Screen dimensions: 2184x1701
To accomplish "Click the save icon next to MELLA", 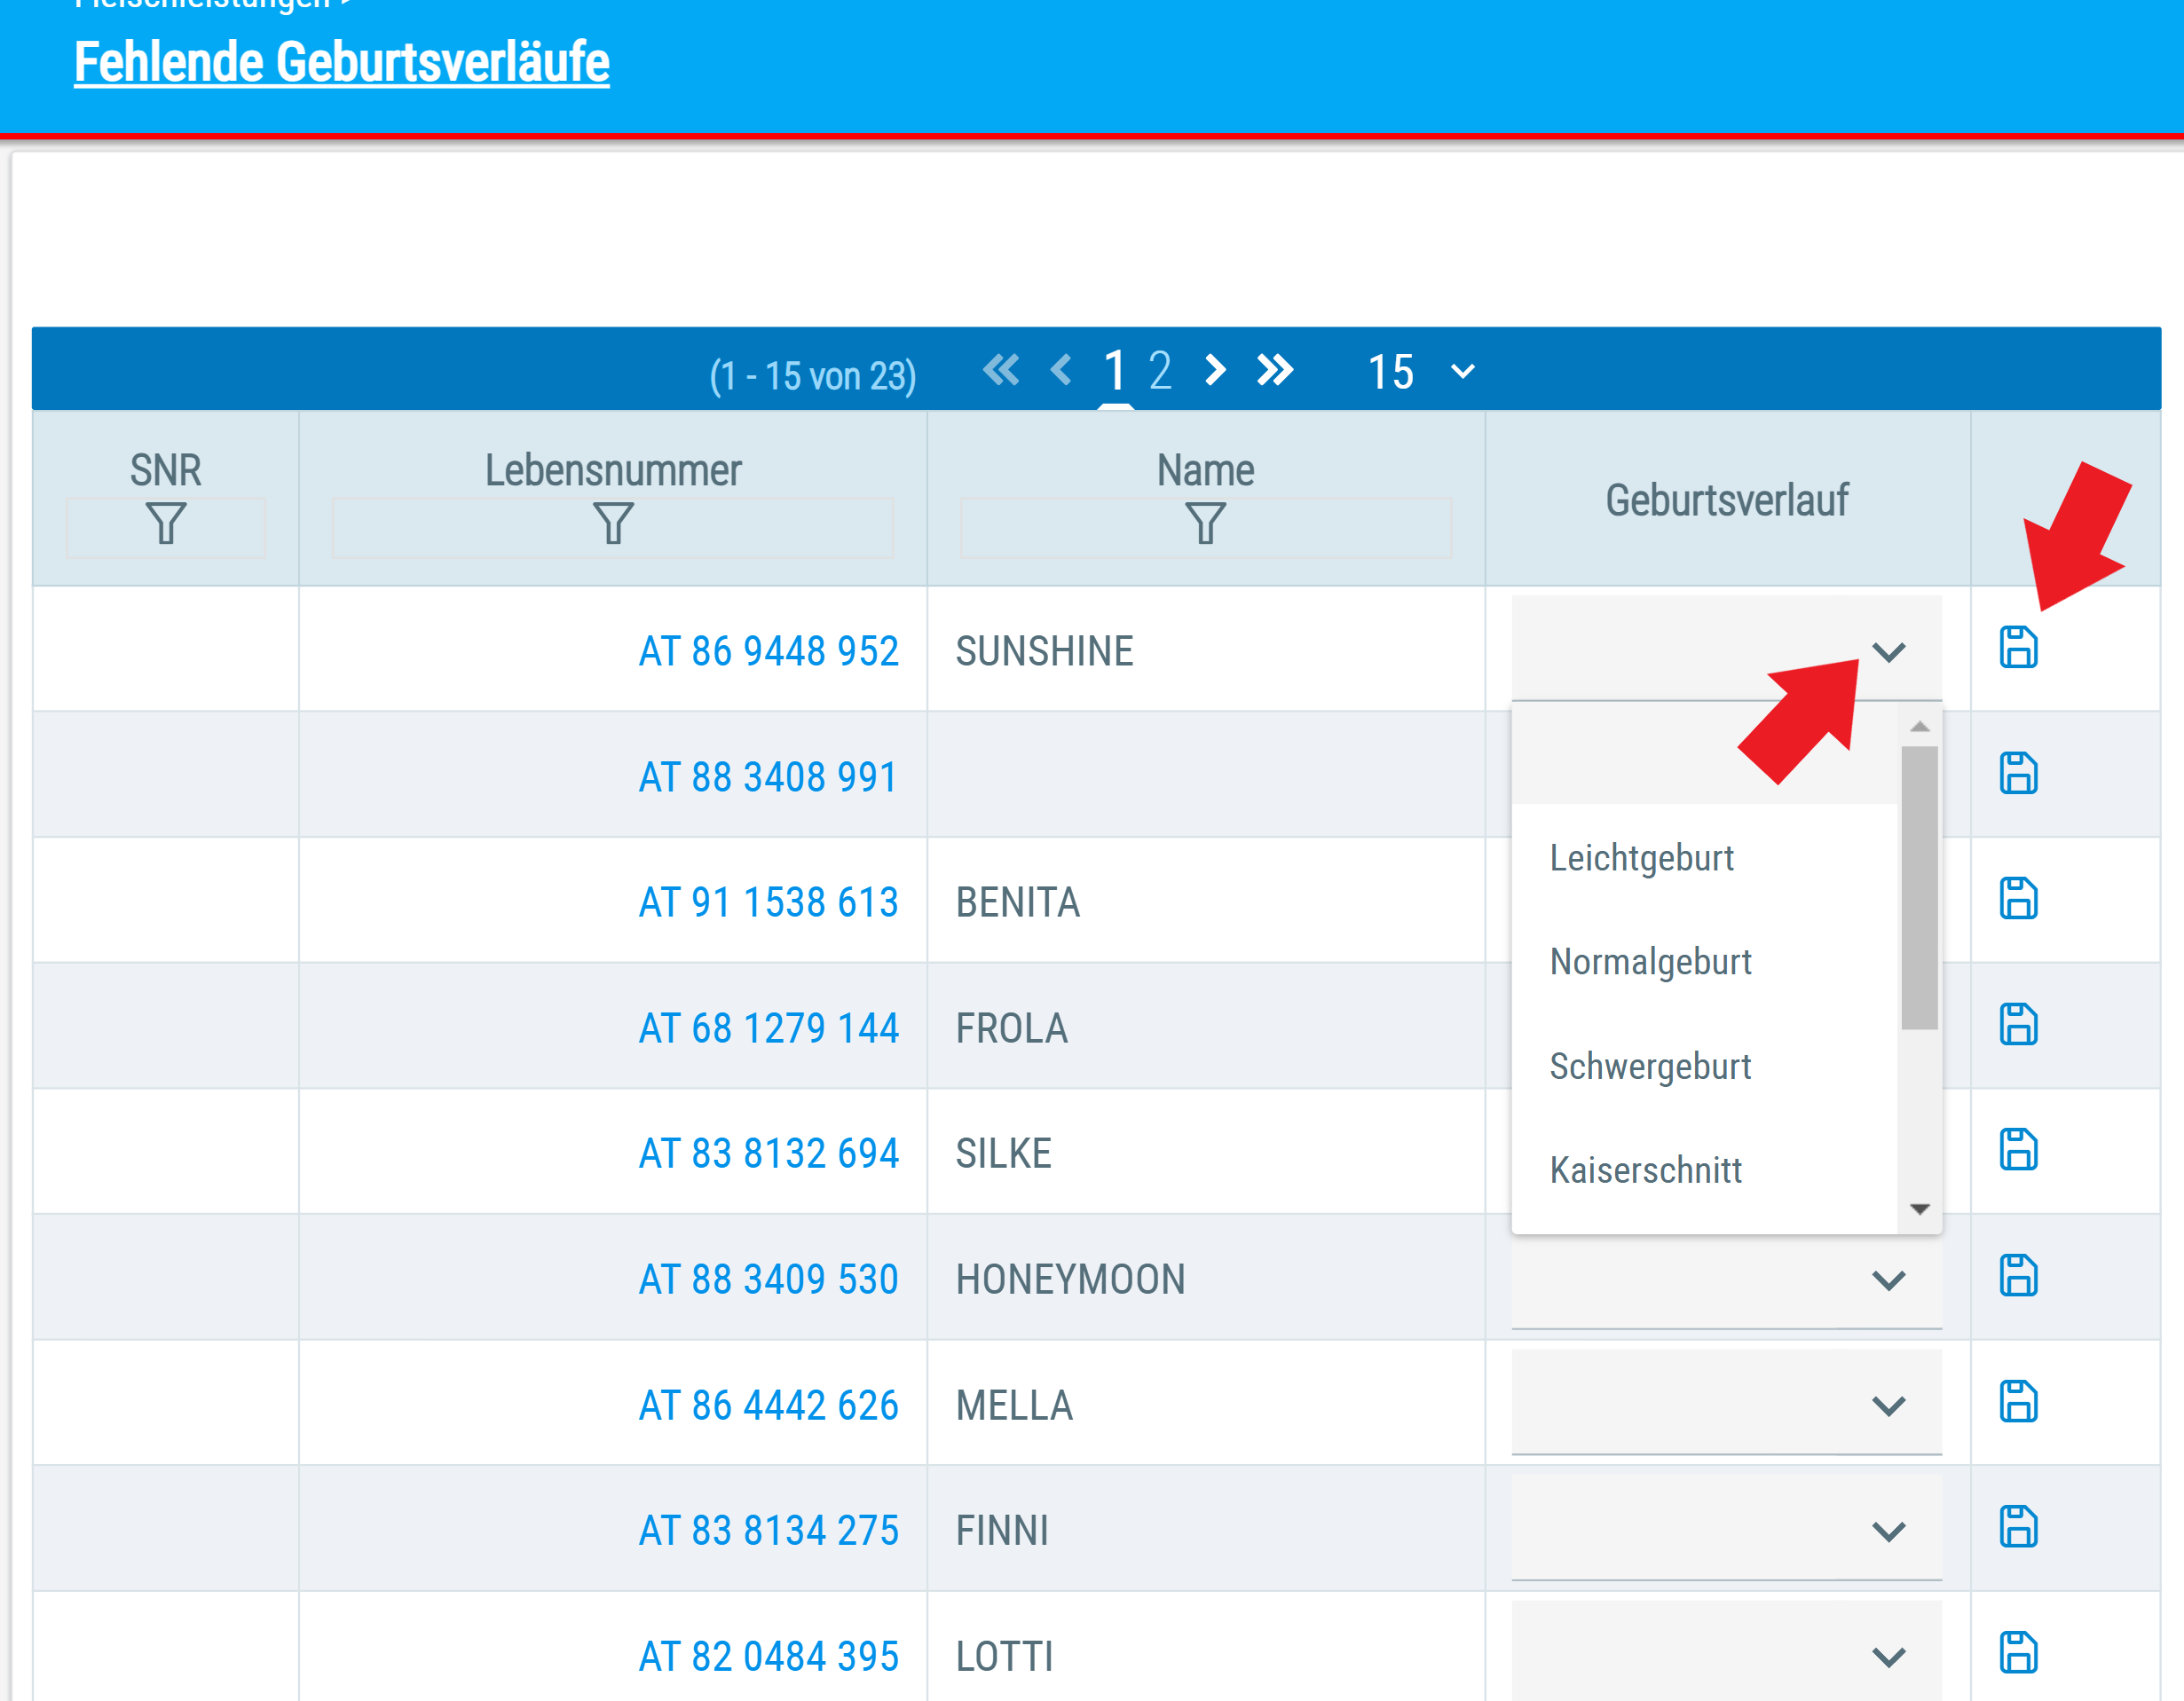I will [x=2018, y=1402].
